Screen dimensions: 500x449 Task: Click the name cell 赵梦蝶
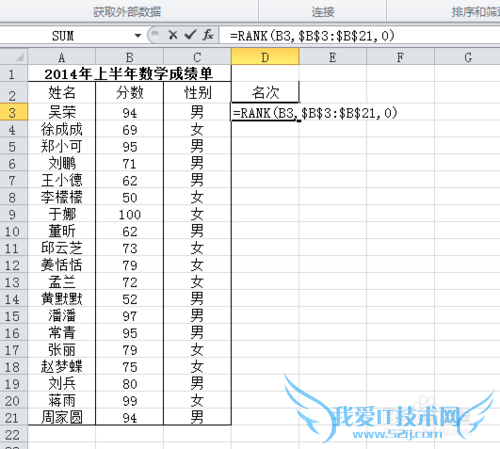pos(62,367)
